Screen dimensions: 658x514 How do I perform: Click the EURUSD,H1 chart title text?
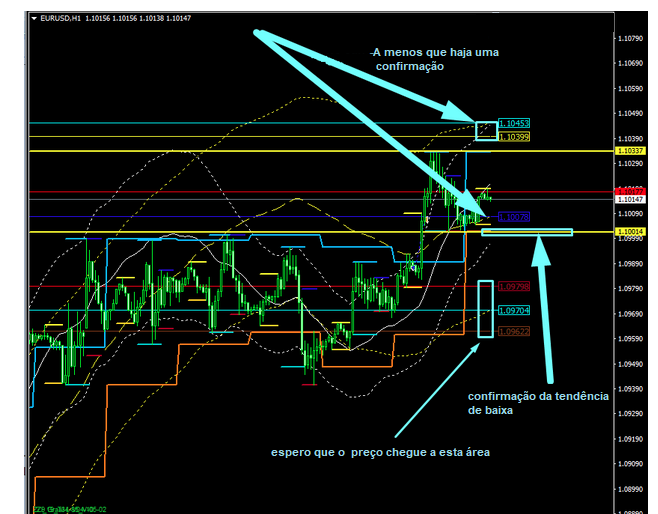pos(60,18)
